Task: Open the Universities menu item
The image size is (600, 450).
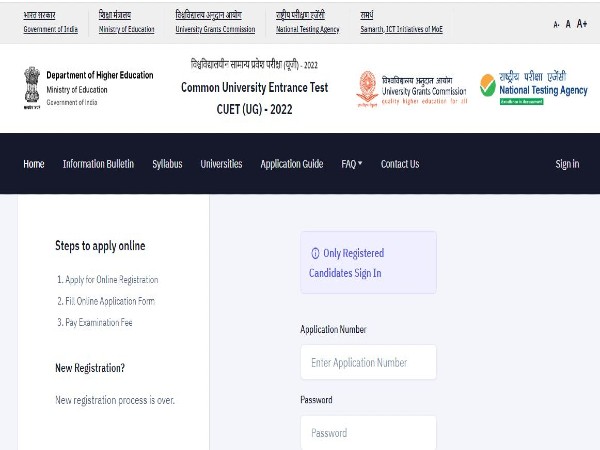Action: click(221, 164)
